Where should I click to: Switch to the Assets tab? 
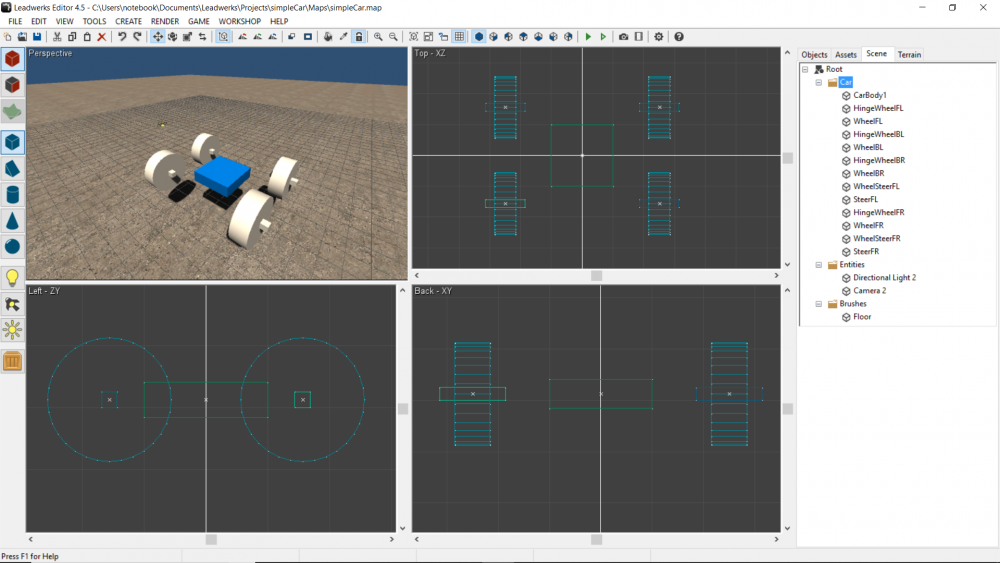click(846, 55)
